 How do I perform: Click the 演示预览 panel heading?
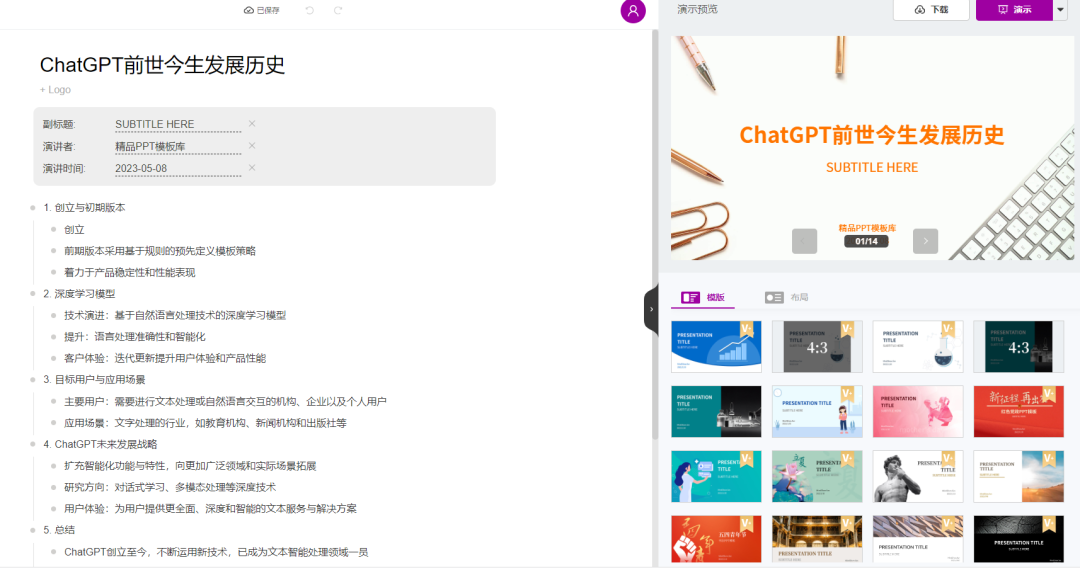[x=697, y=10]
